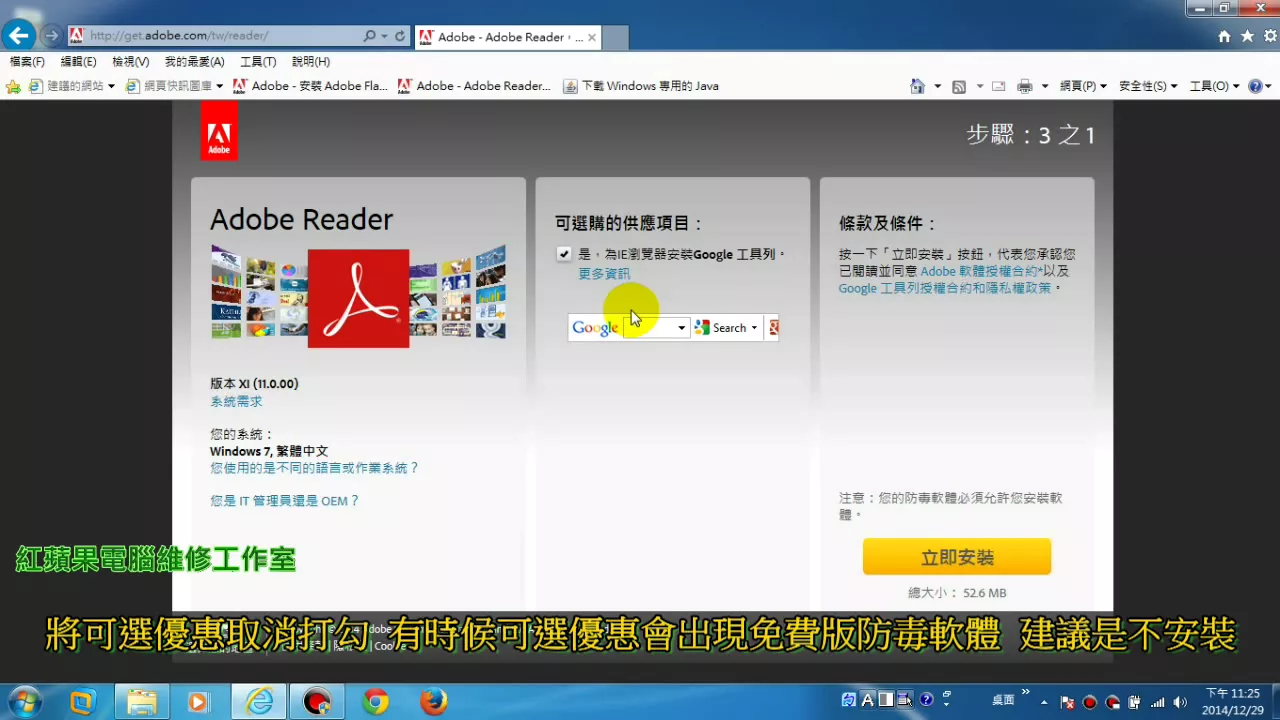Open Windows Explorer from taskbar

click(141, 702)
